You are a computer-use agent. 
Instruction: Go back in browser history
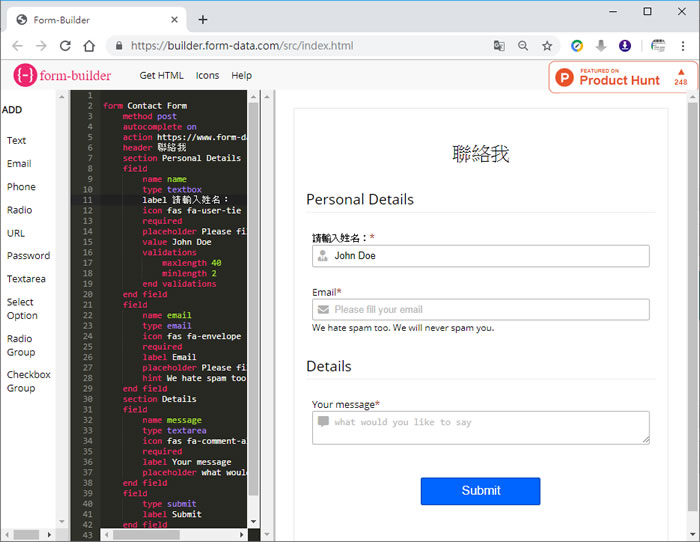[17, 46]
